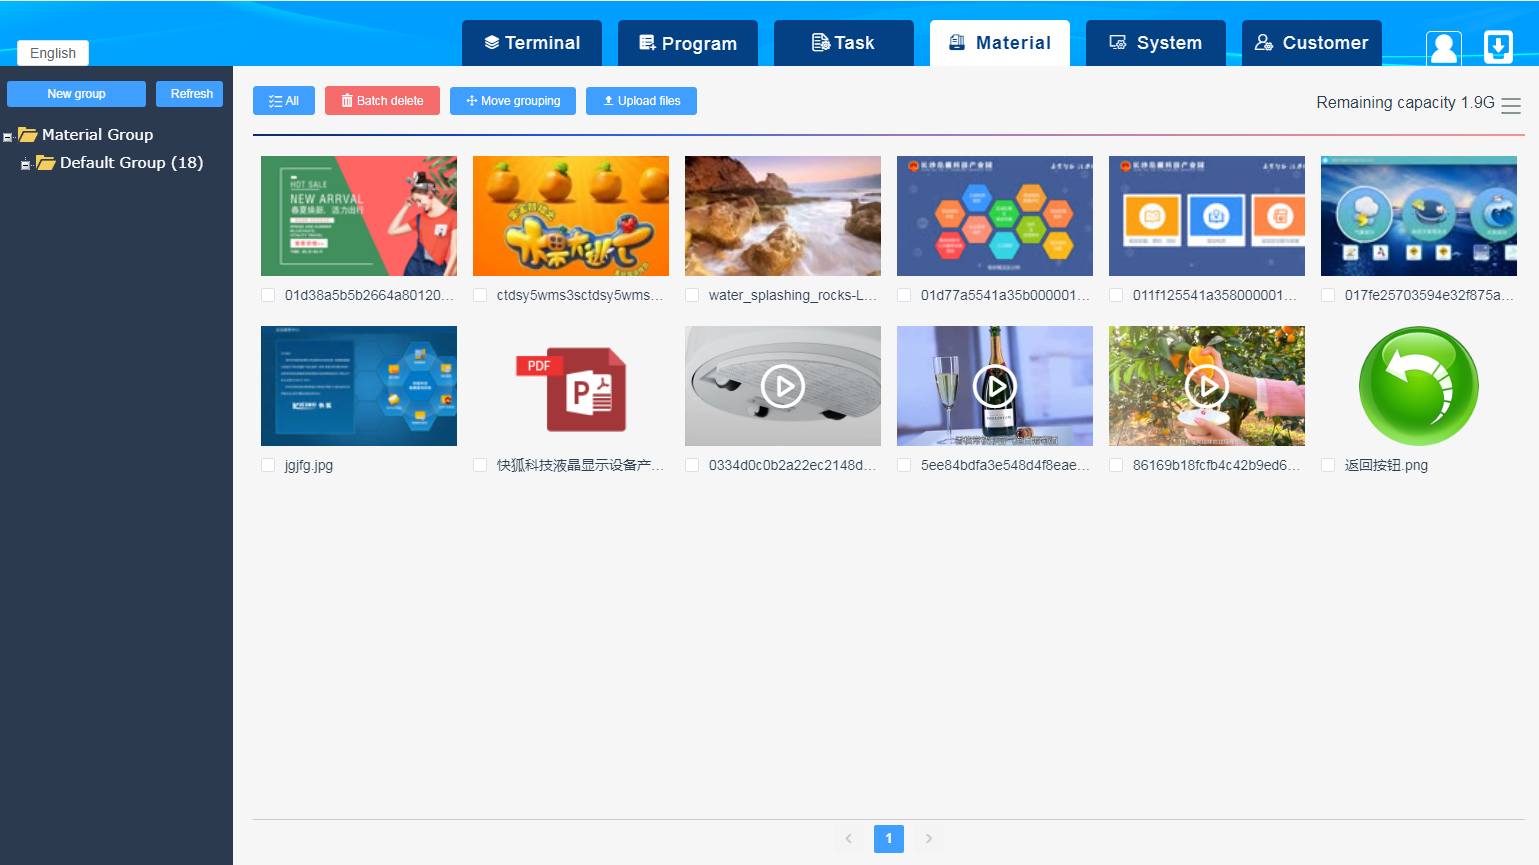Image resolution: width=1539 pixels, height=865 pixels.
Task: Switch to the Terminal tab
Action: pyautogui.click(x=532, y=43)
